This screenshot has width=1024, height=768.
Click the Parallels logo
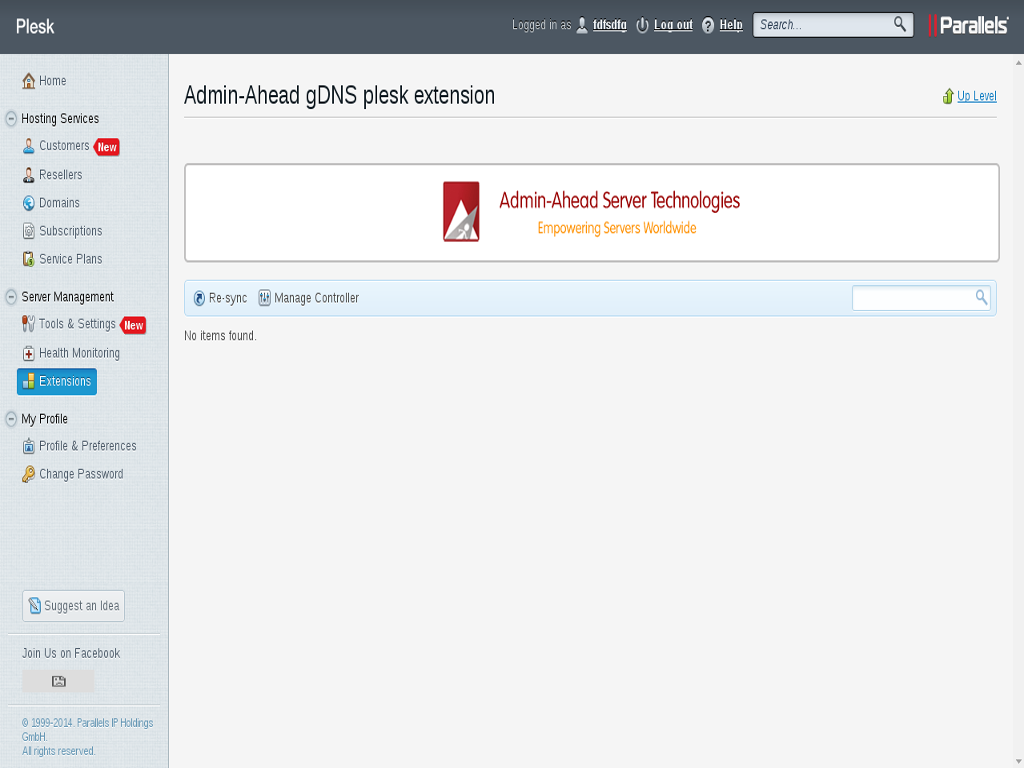(x=968, y=25)
